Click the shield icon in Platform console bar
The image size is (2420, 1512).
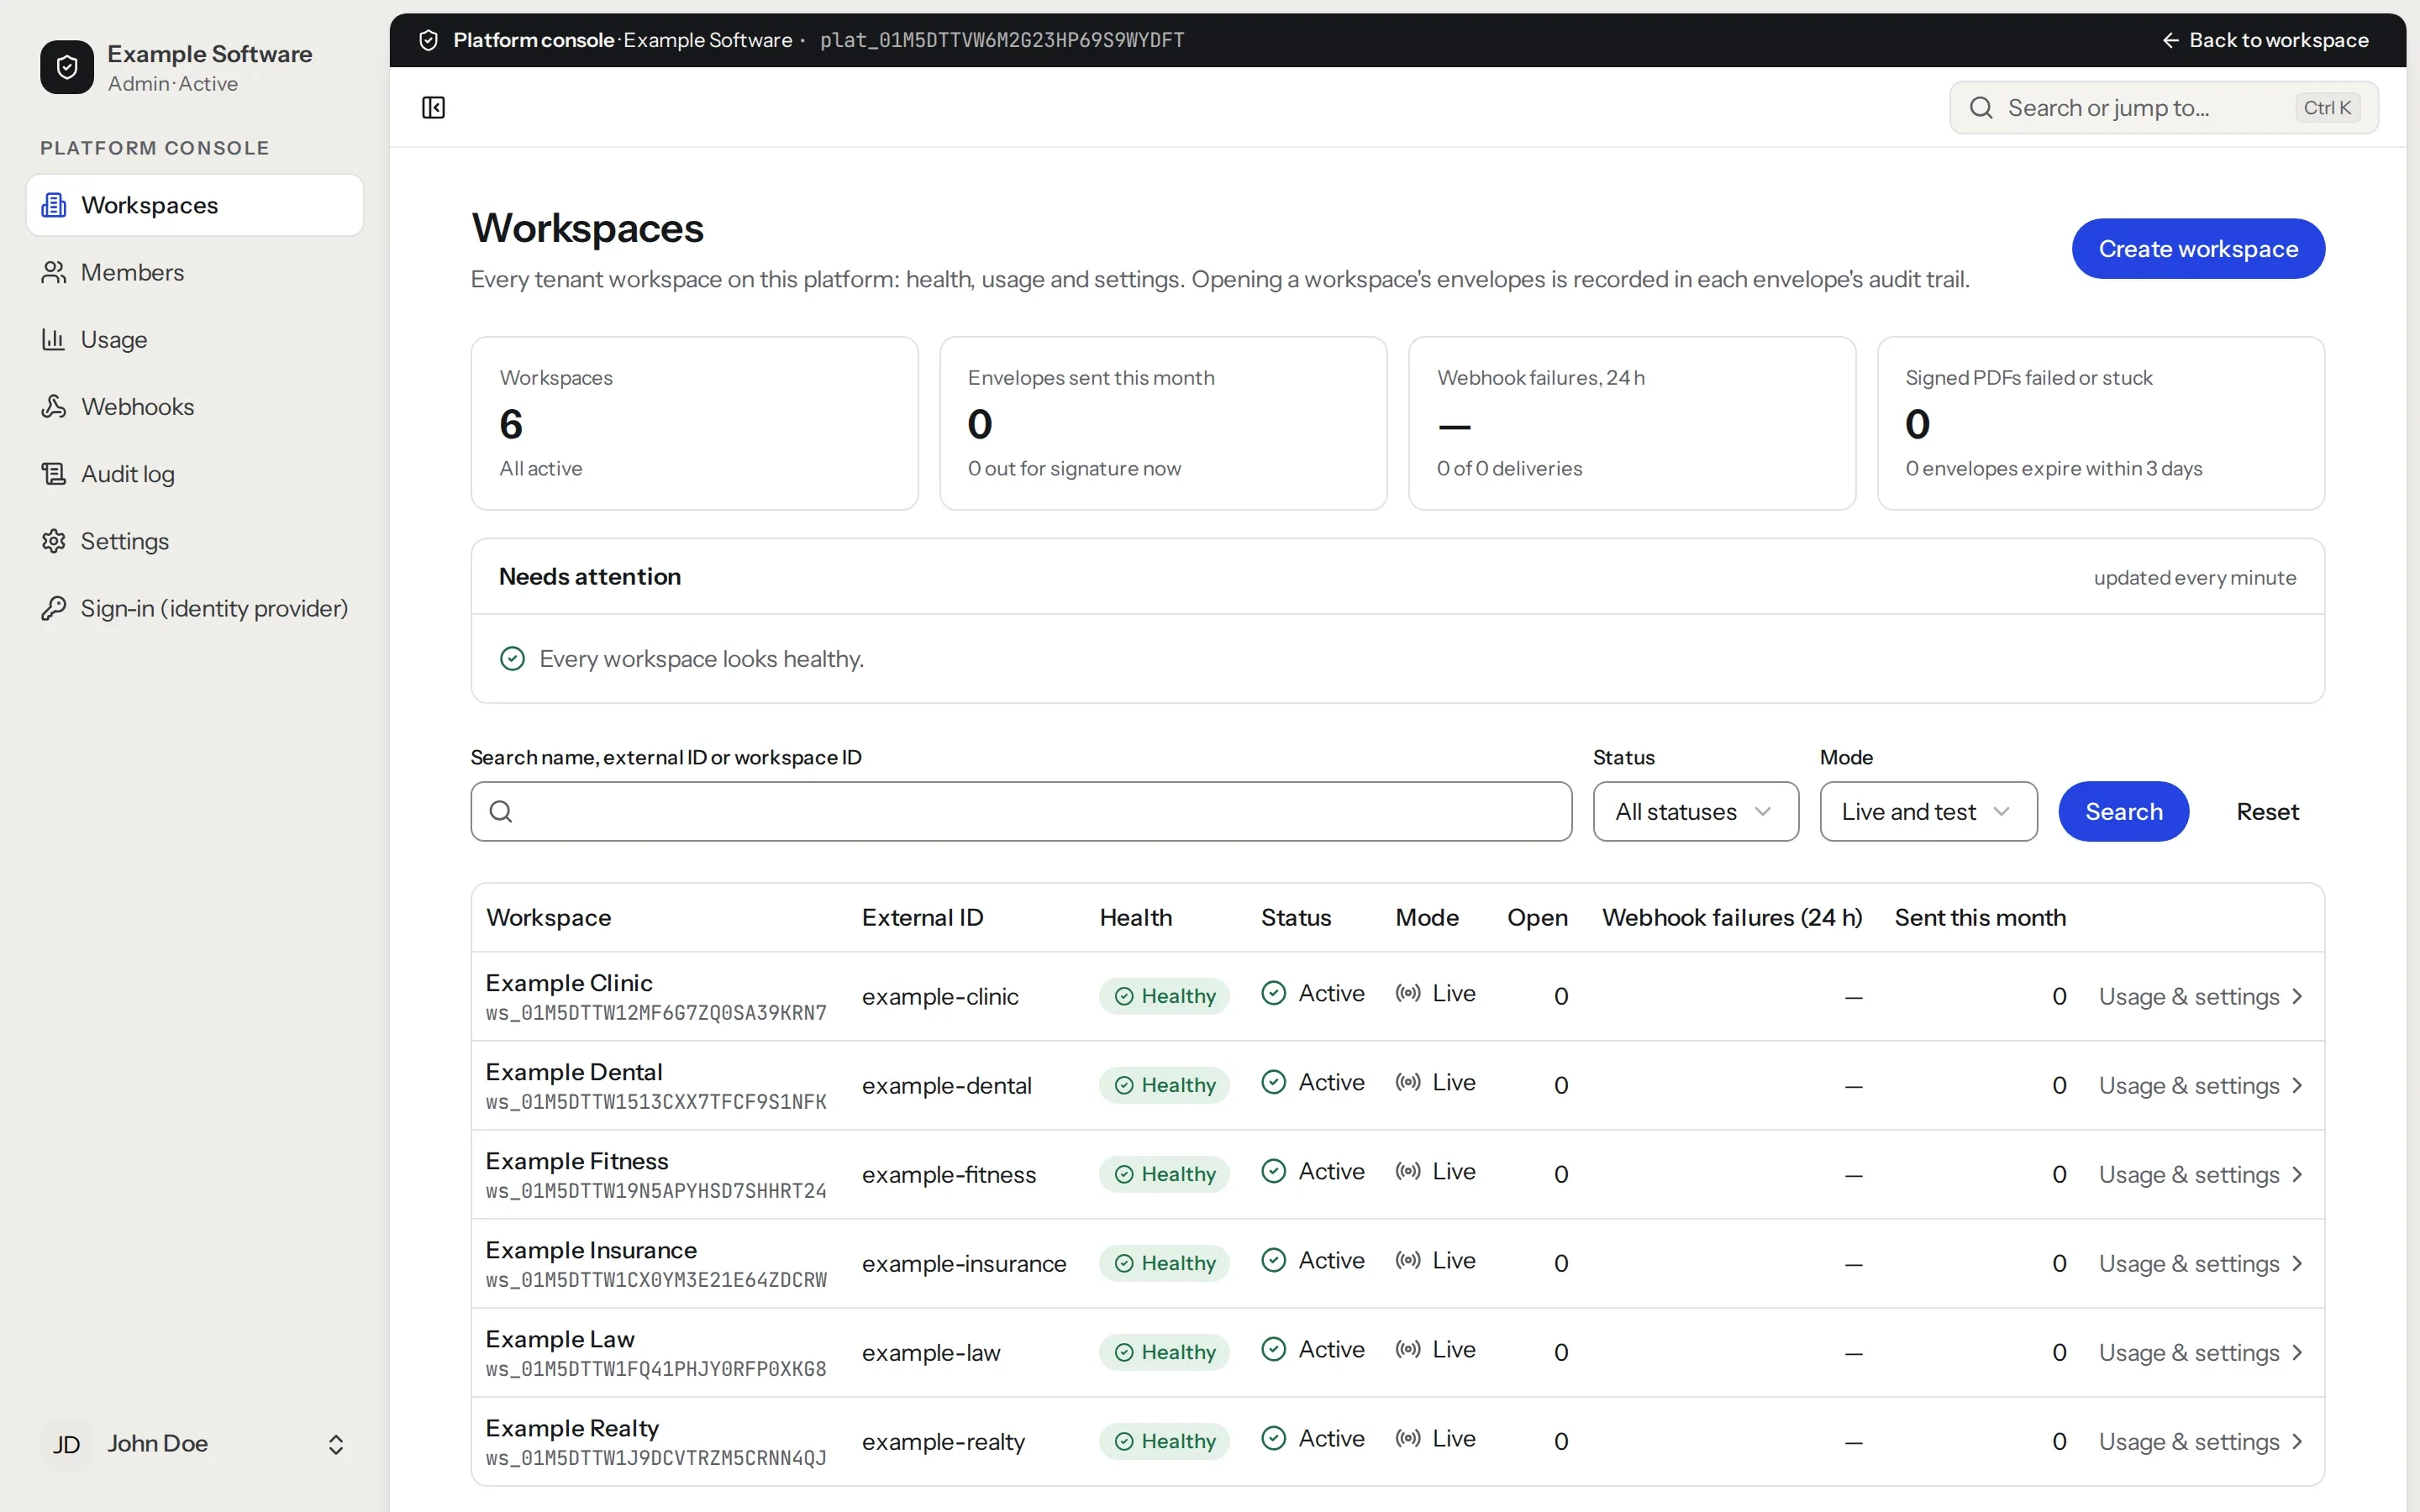[429, 40]
